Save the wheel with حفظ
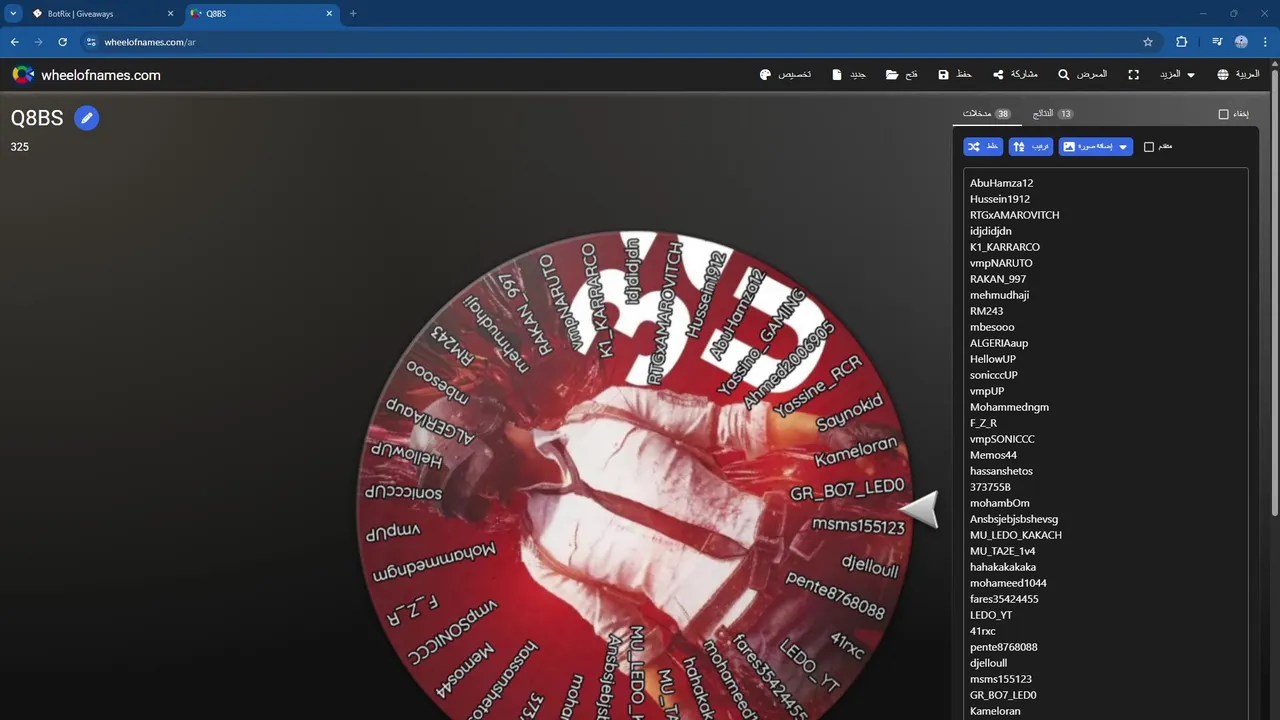Viewport: 1280px width, 720px height. [955, 75]
